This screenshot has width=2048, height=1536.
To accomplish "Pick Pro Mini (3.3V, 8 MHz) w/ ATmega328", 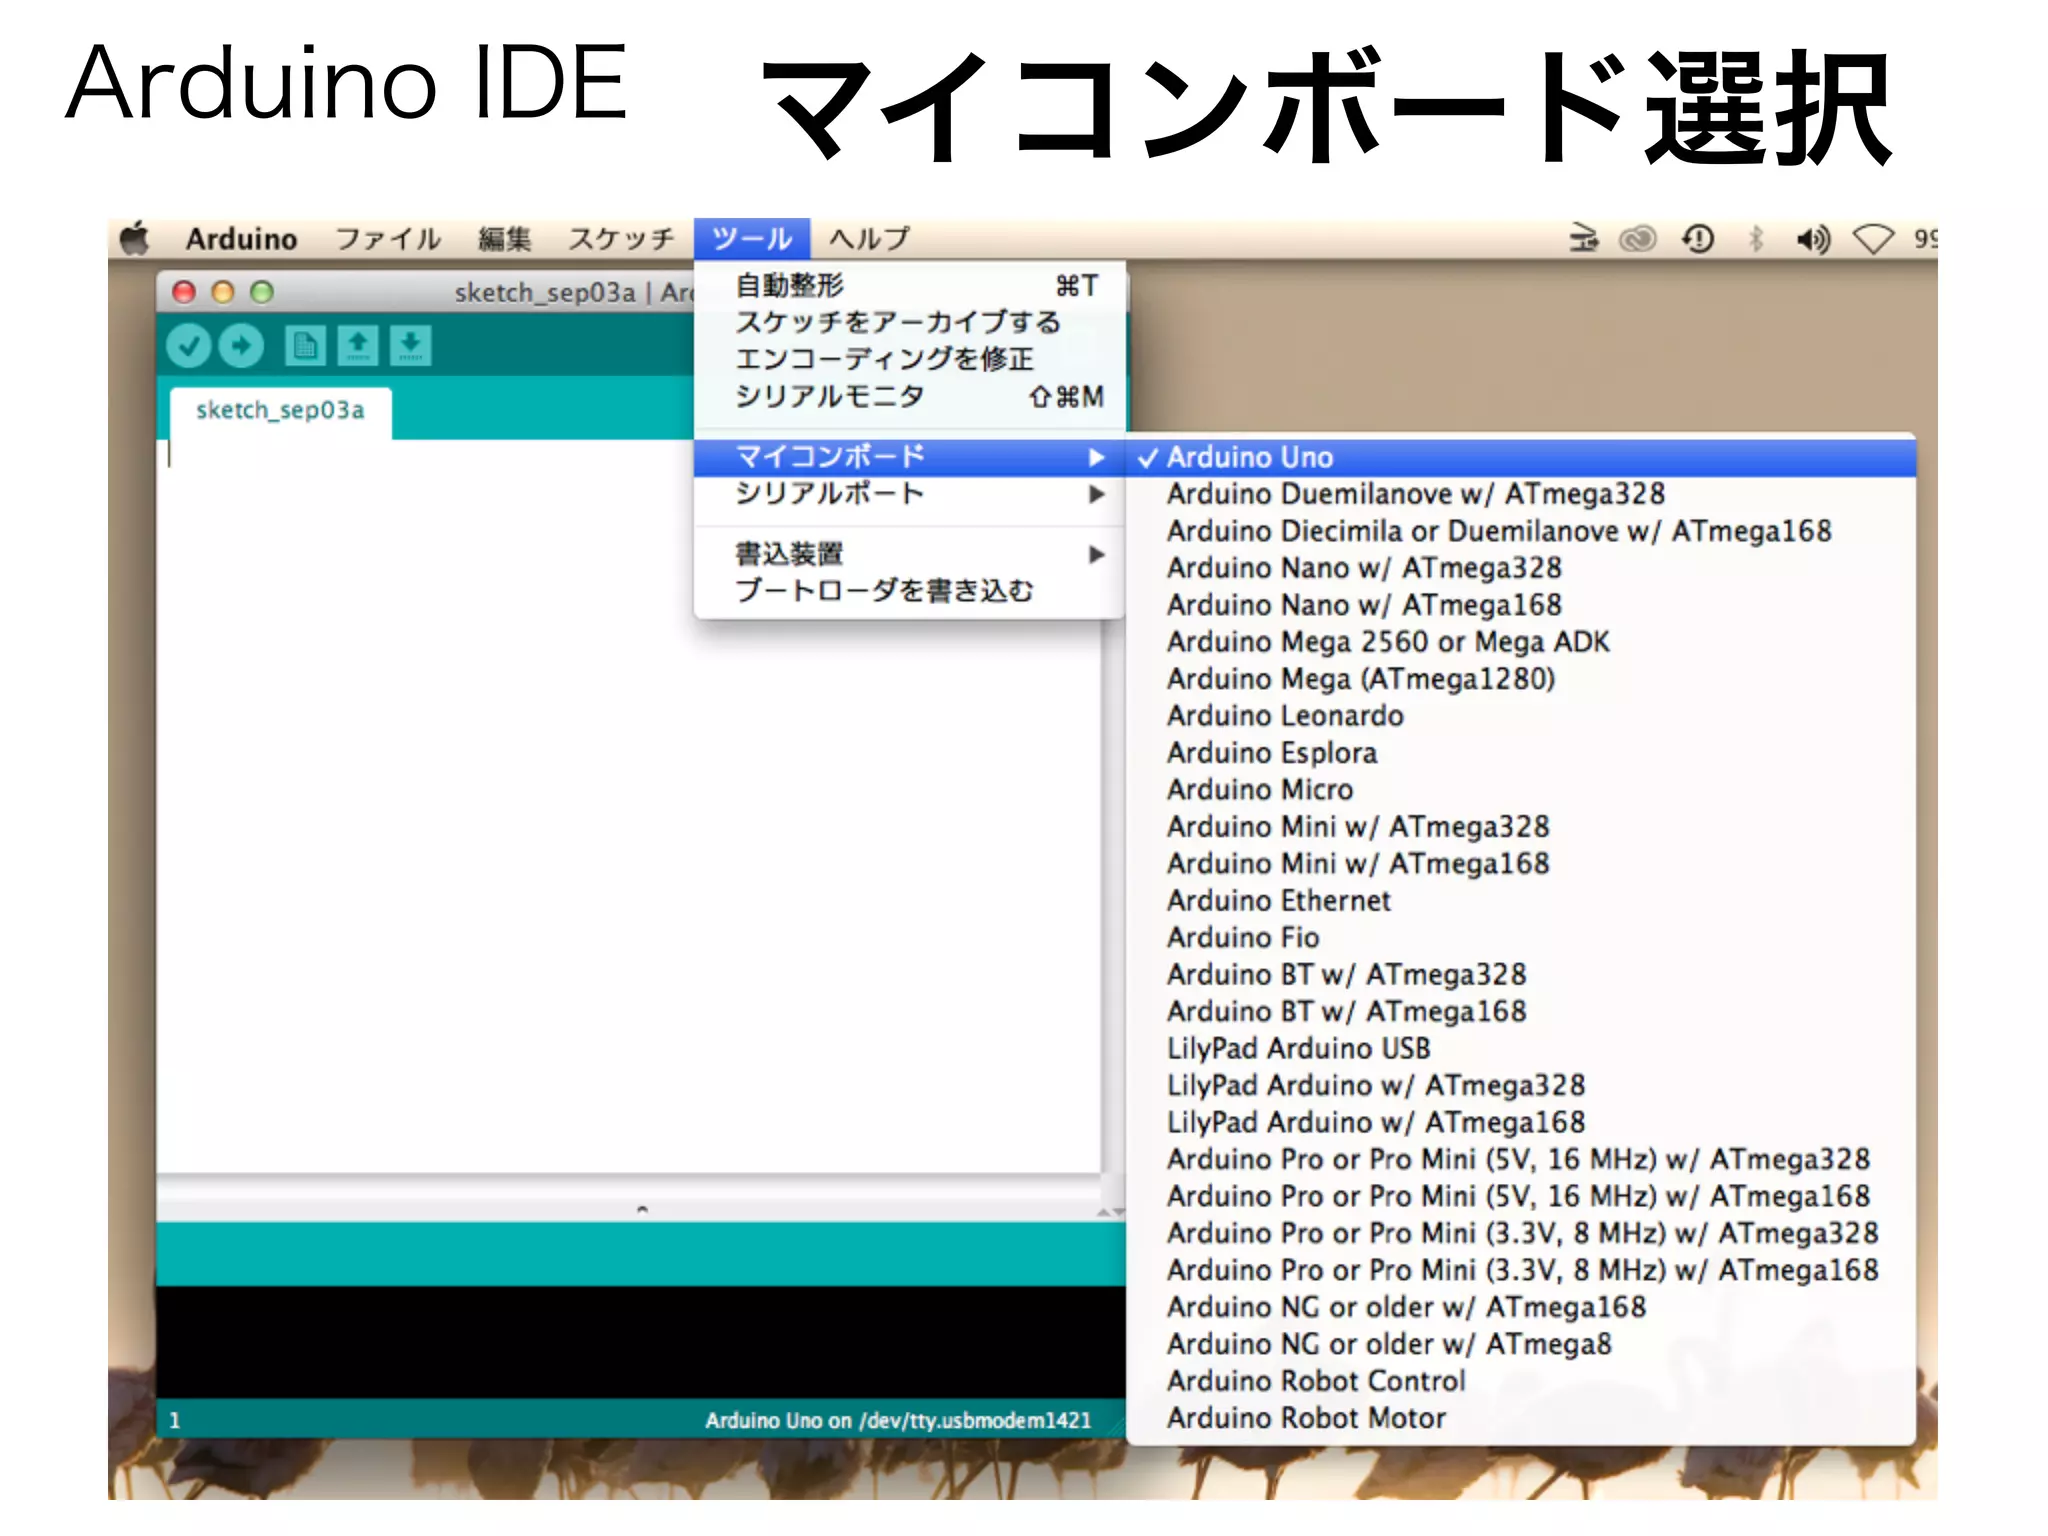I will pyautogui.click(x=1521, y=1234).
